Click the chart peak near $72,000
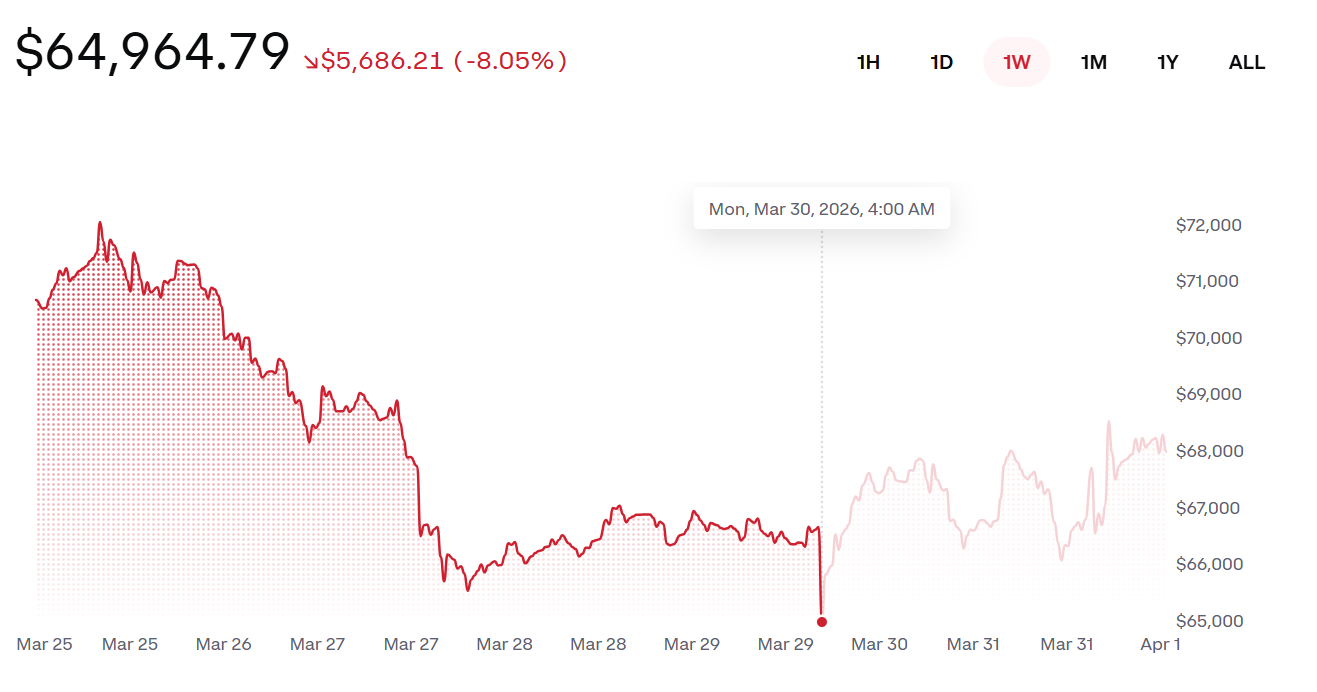Image resolution: width=1317 pixels, height=692 pixels. point(100,223)
